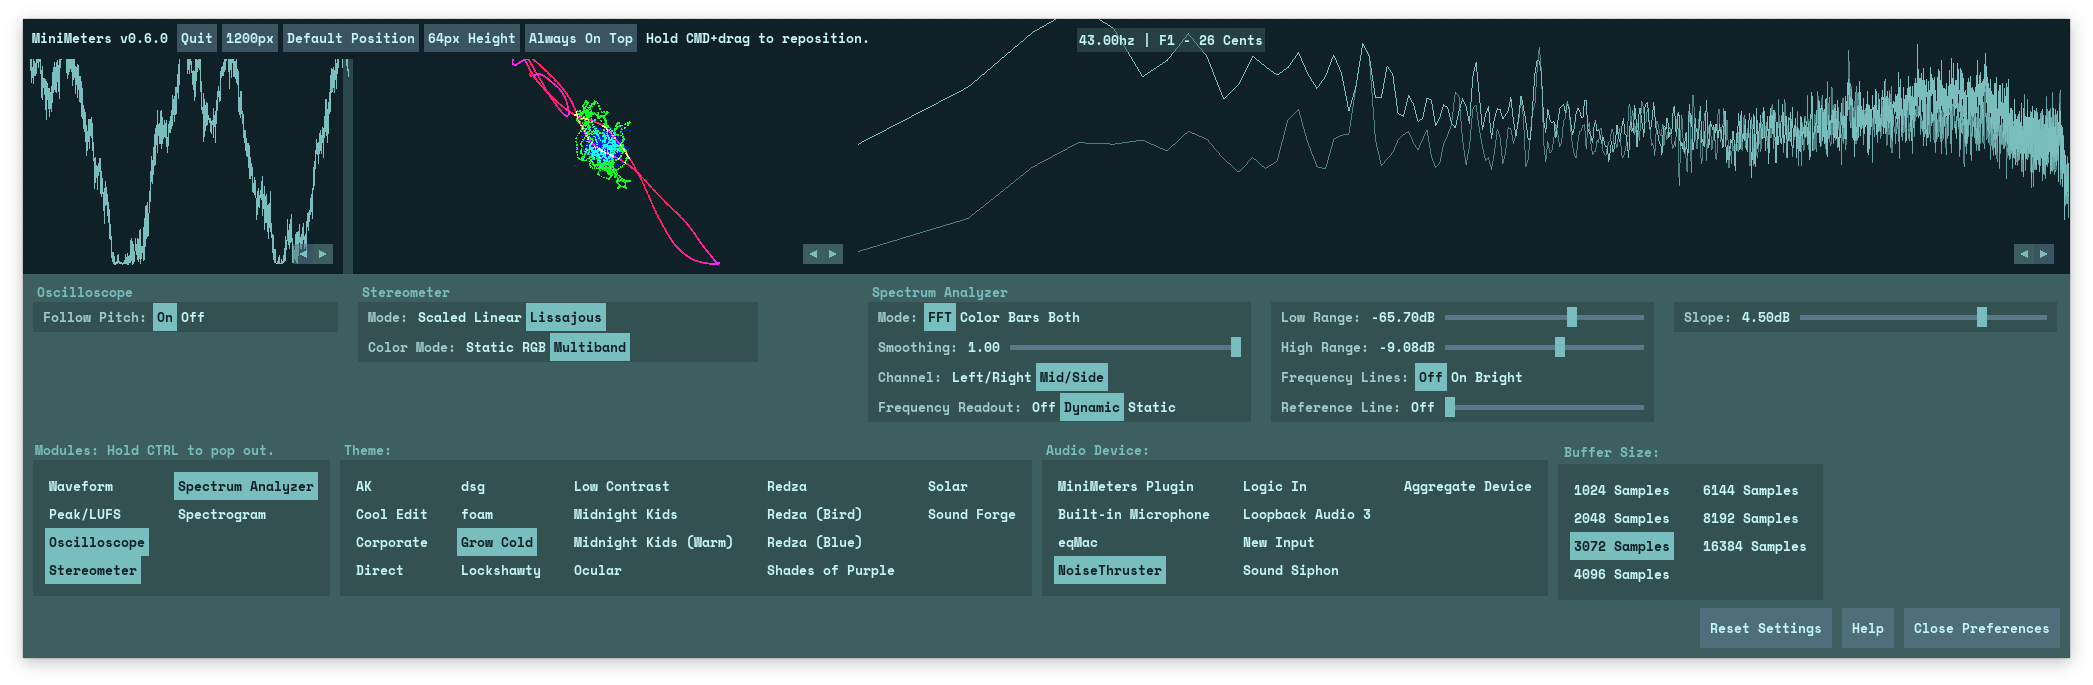Click the Slope slider handle
This screenshot has height=685, width=2093.
[1981, 318]
